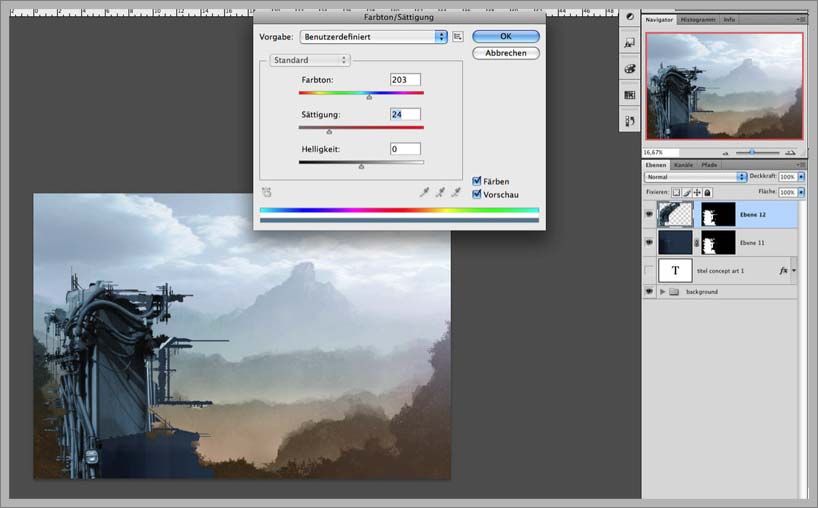This screenshot has height=508, width=818.
Task: Click the Fläche percentage field
Action: [x=787, y=192]
